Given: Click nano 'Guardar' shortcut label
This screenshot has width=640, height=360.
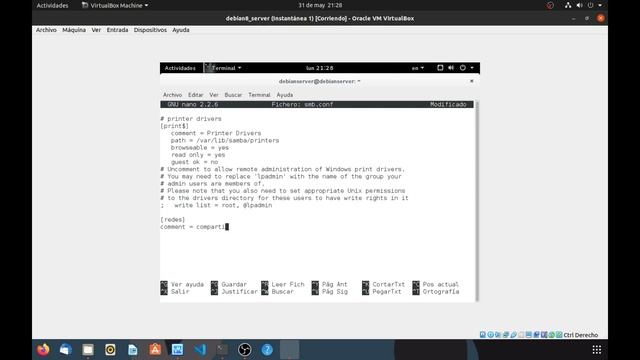Looking at the screenshot, I should [x=234, y=284].
